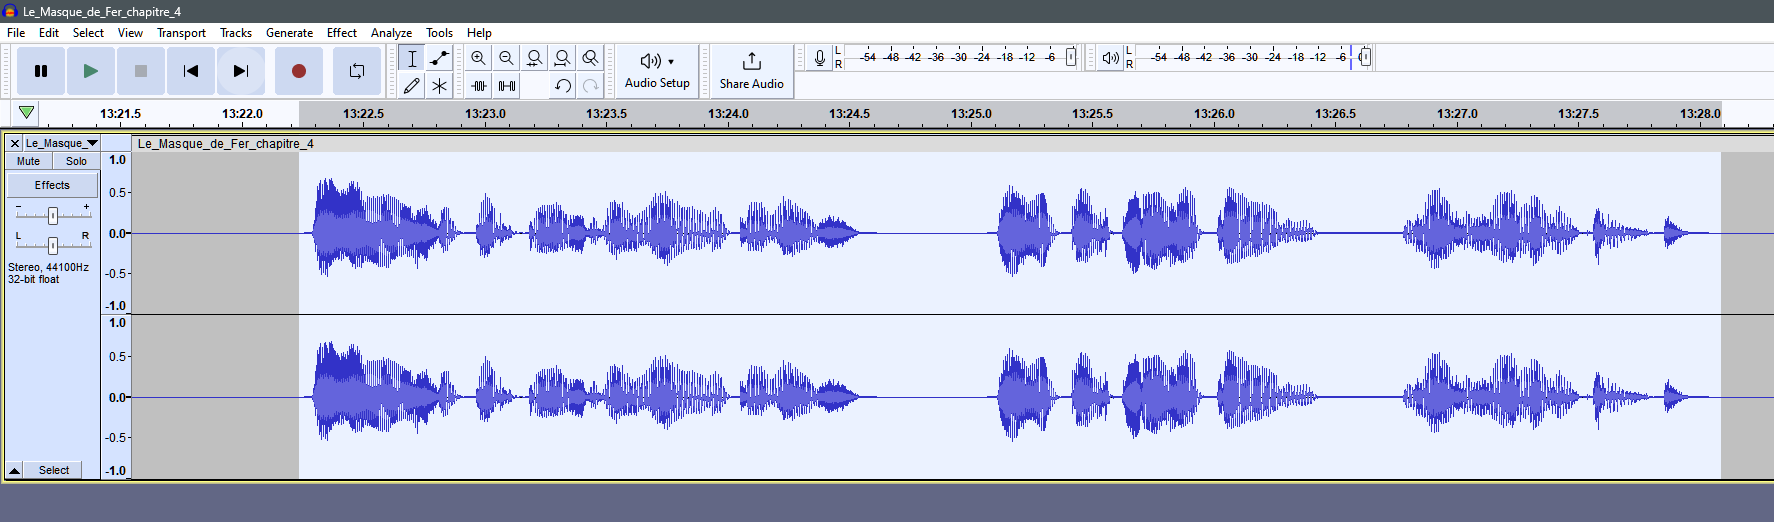Choose the Draw pencil tool
The image size is (1774, 522).
pyautogui.click(x=411, y=86)
